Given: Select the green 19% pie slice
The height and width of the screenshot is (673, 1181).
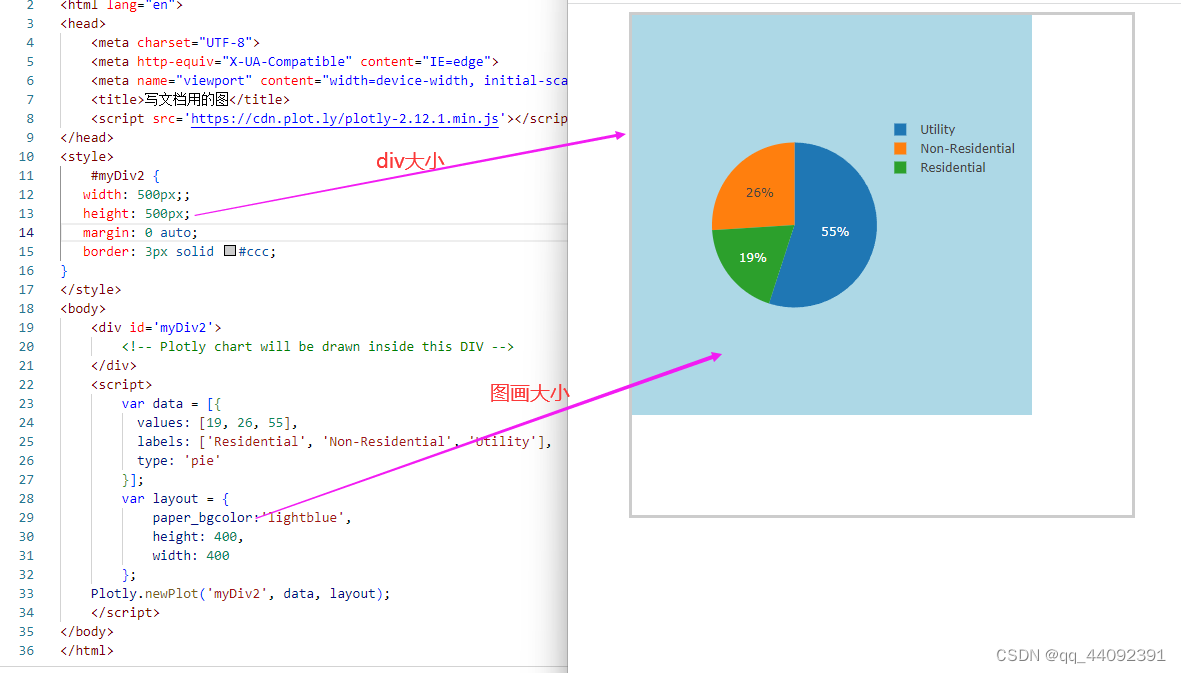Looking at the screenshot, I should coord(752,257).
